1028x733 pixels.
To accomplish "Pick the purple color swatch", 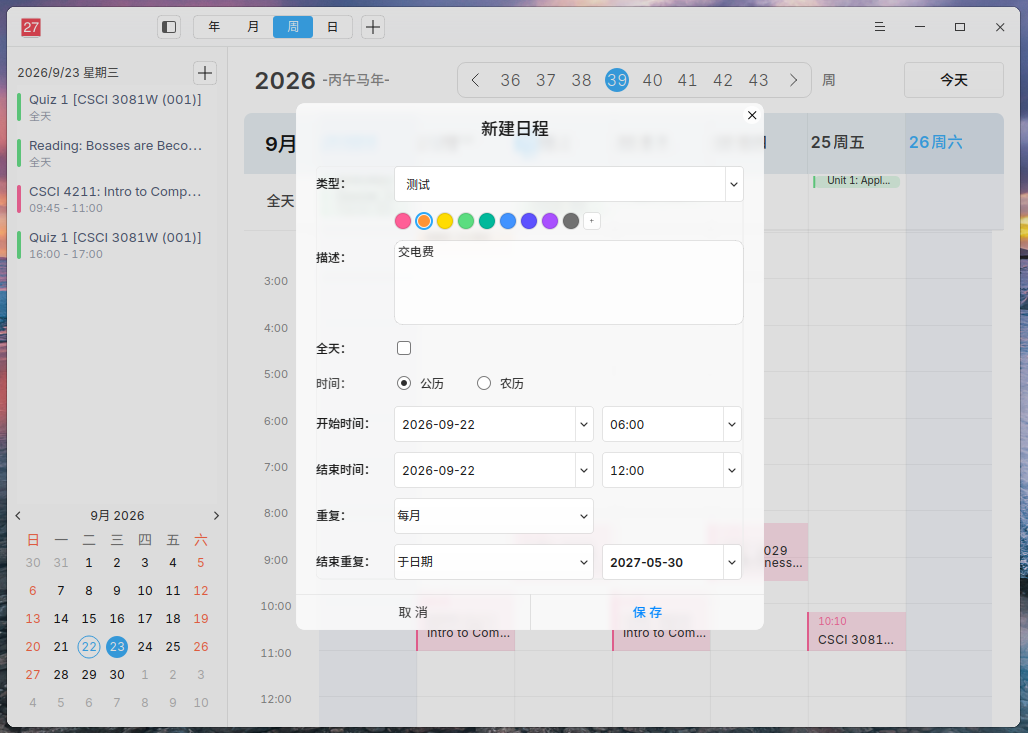I will [550, 221].
